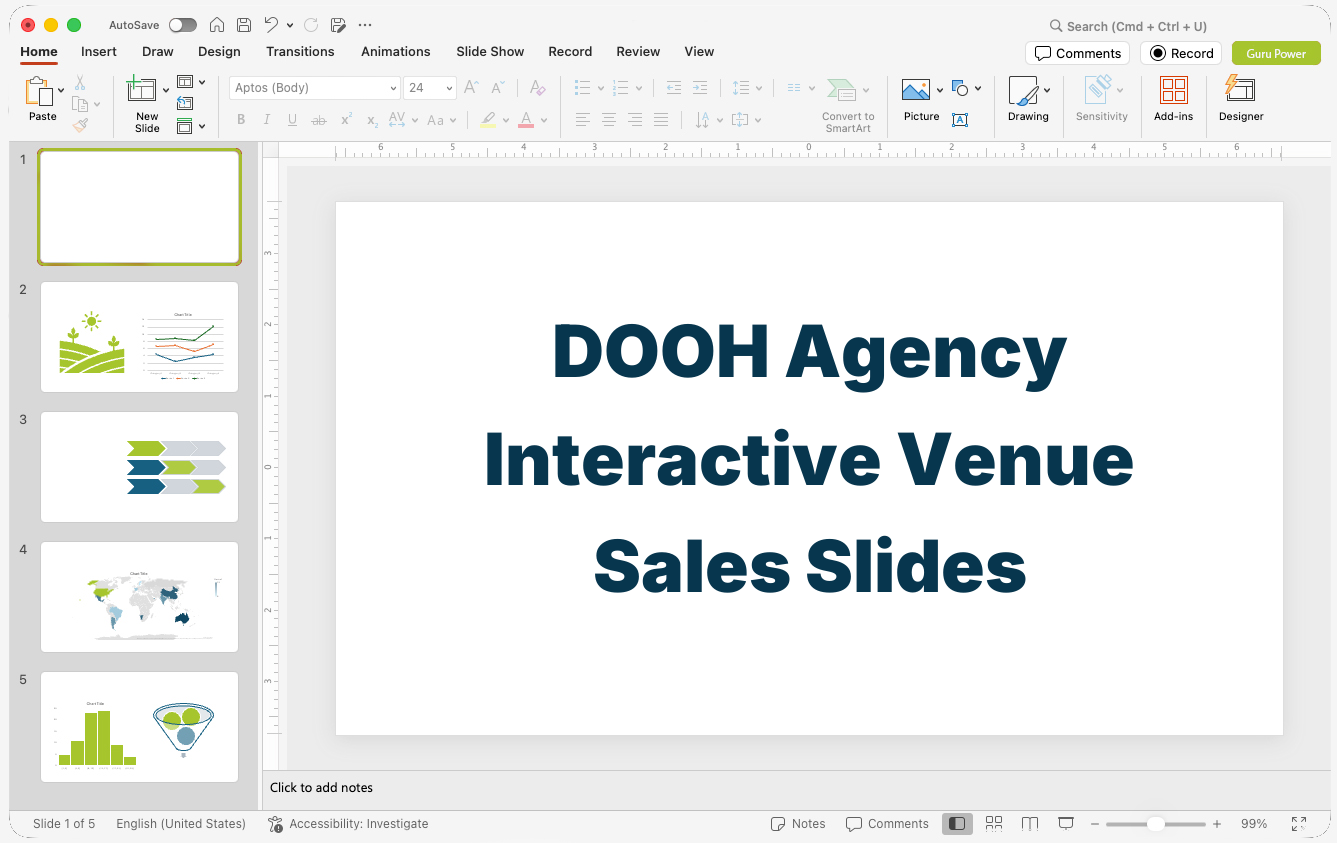1337x843 pixels.
Task: Click the Record button at top right
Action: [1181, 53]
